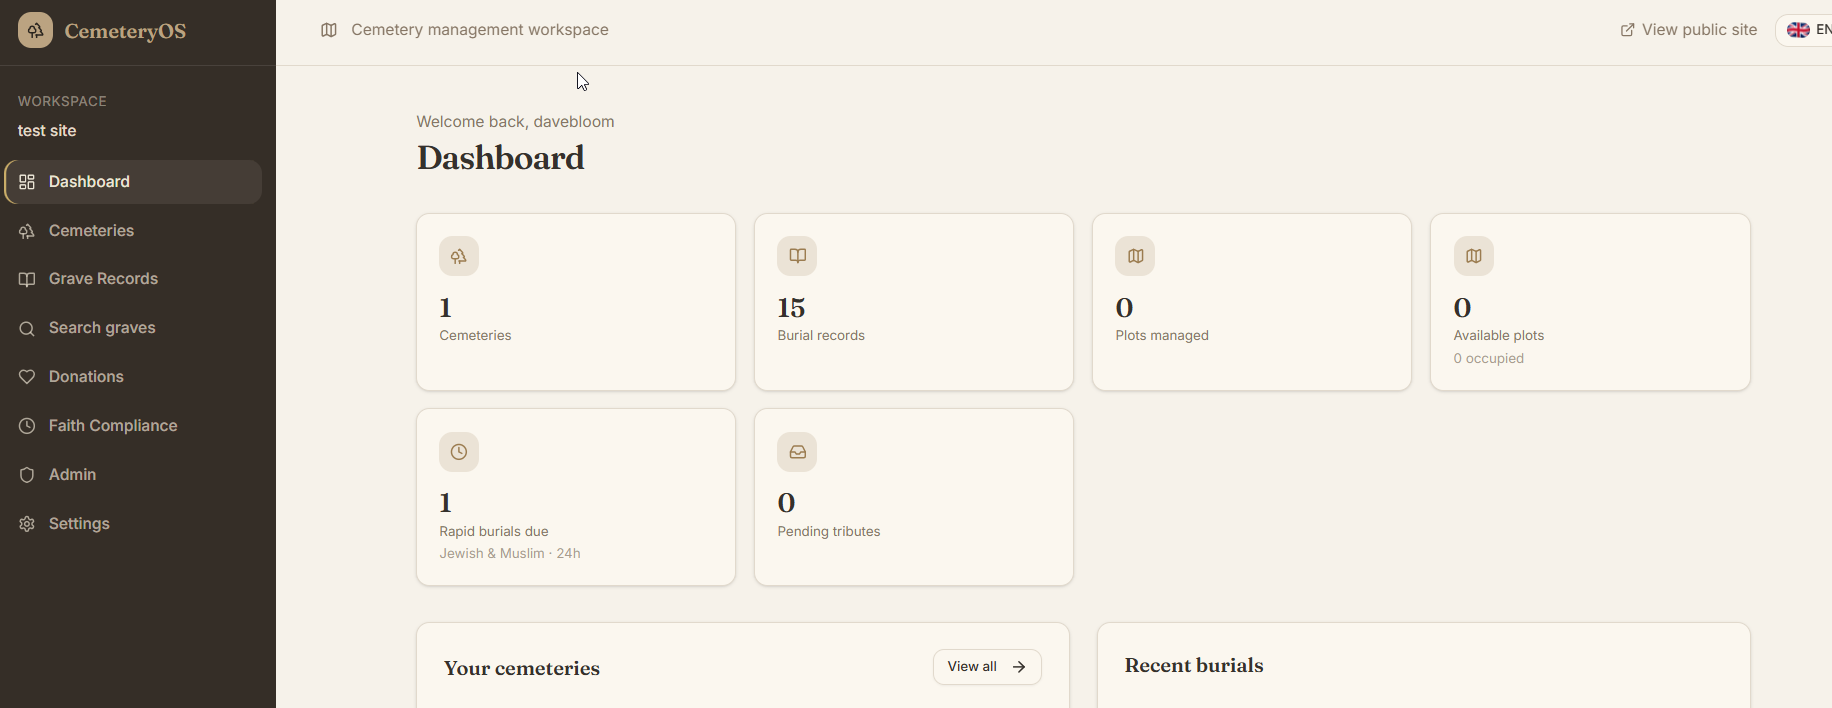Click the 'Rapid burials due' label
The image size is (1832, 708).
click(x=494, y=531)
